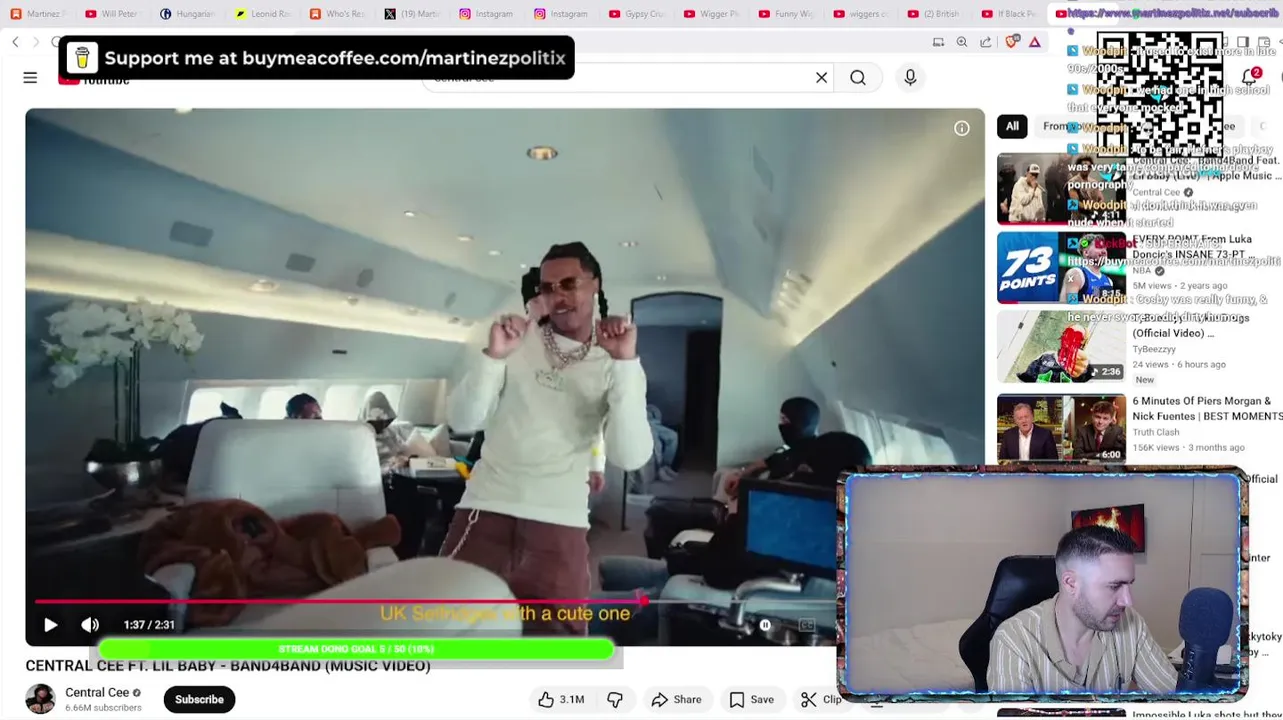
Task: Click the magnifier search button
Action: coord(858,78)
